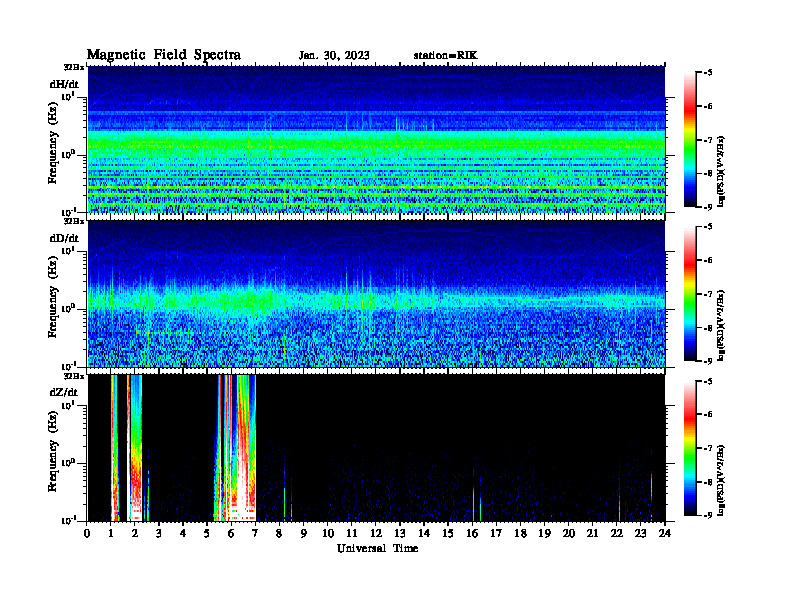Click the 10⁰ frequency tick in dH/dt panel
The height and width of the screenshot is (612, 792).
point(69,154)
